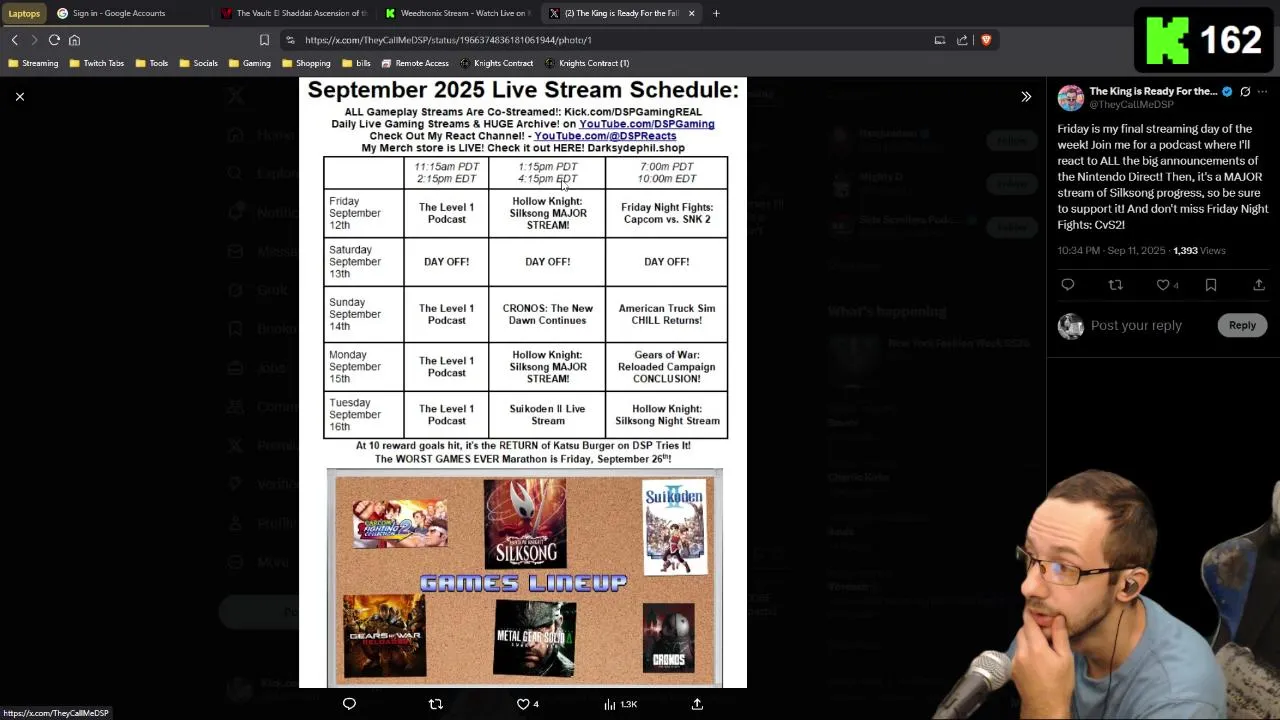Bookmark this page with the bookmark icon

[x=264, y=40]
